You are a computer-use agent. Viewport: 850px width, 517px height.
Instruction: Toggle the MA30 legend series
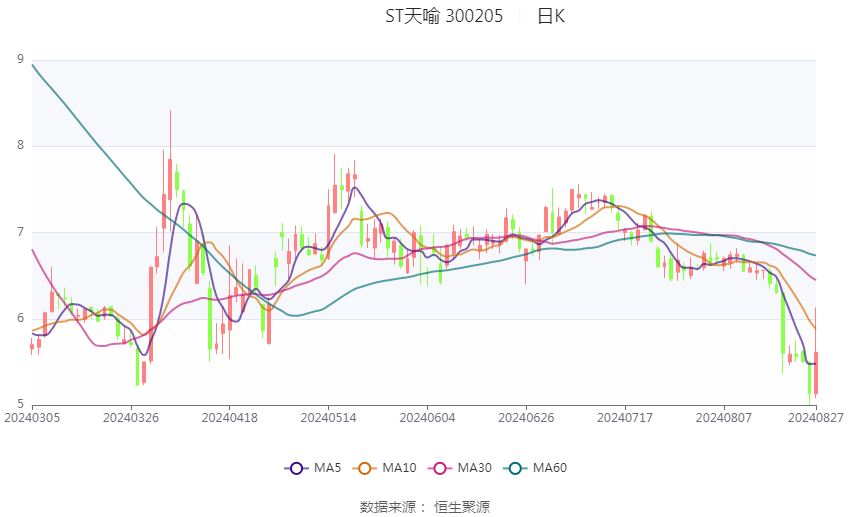click(460, 468)
